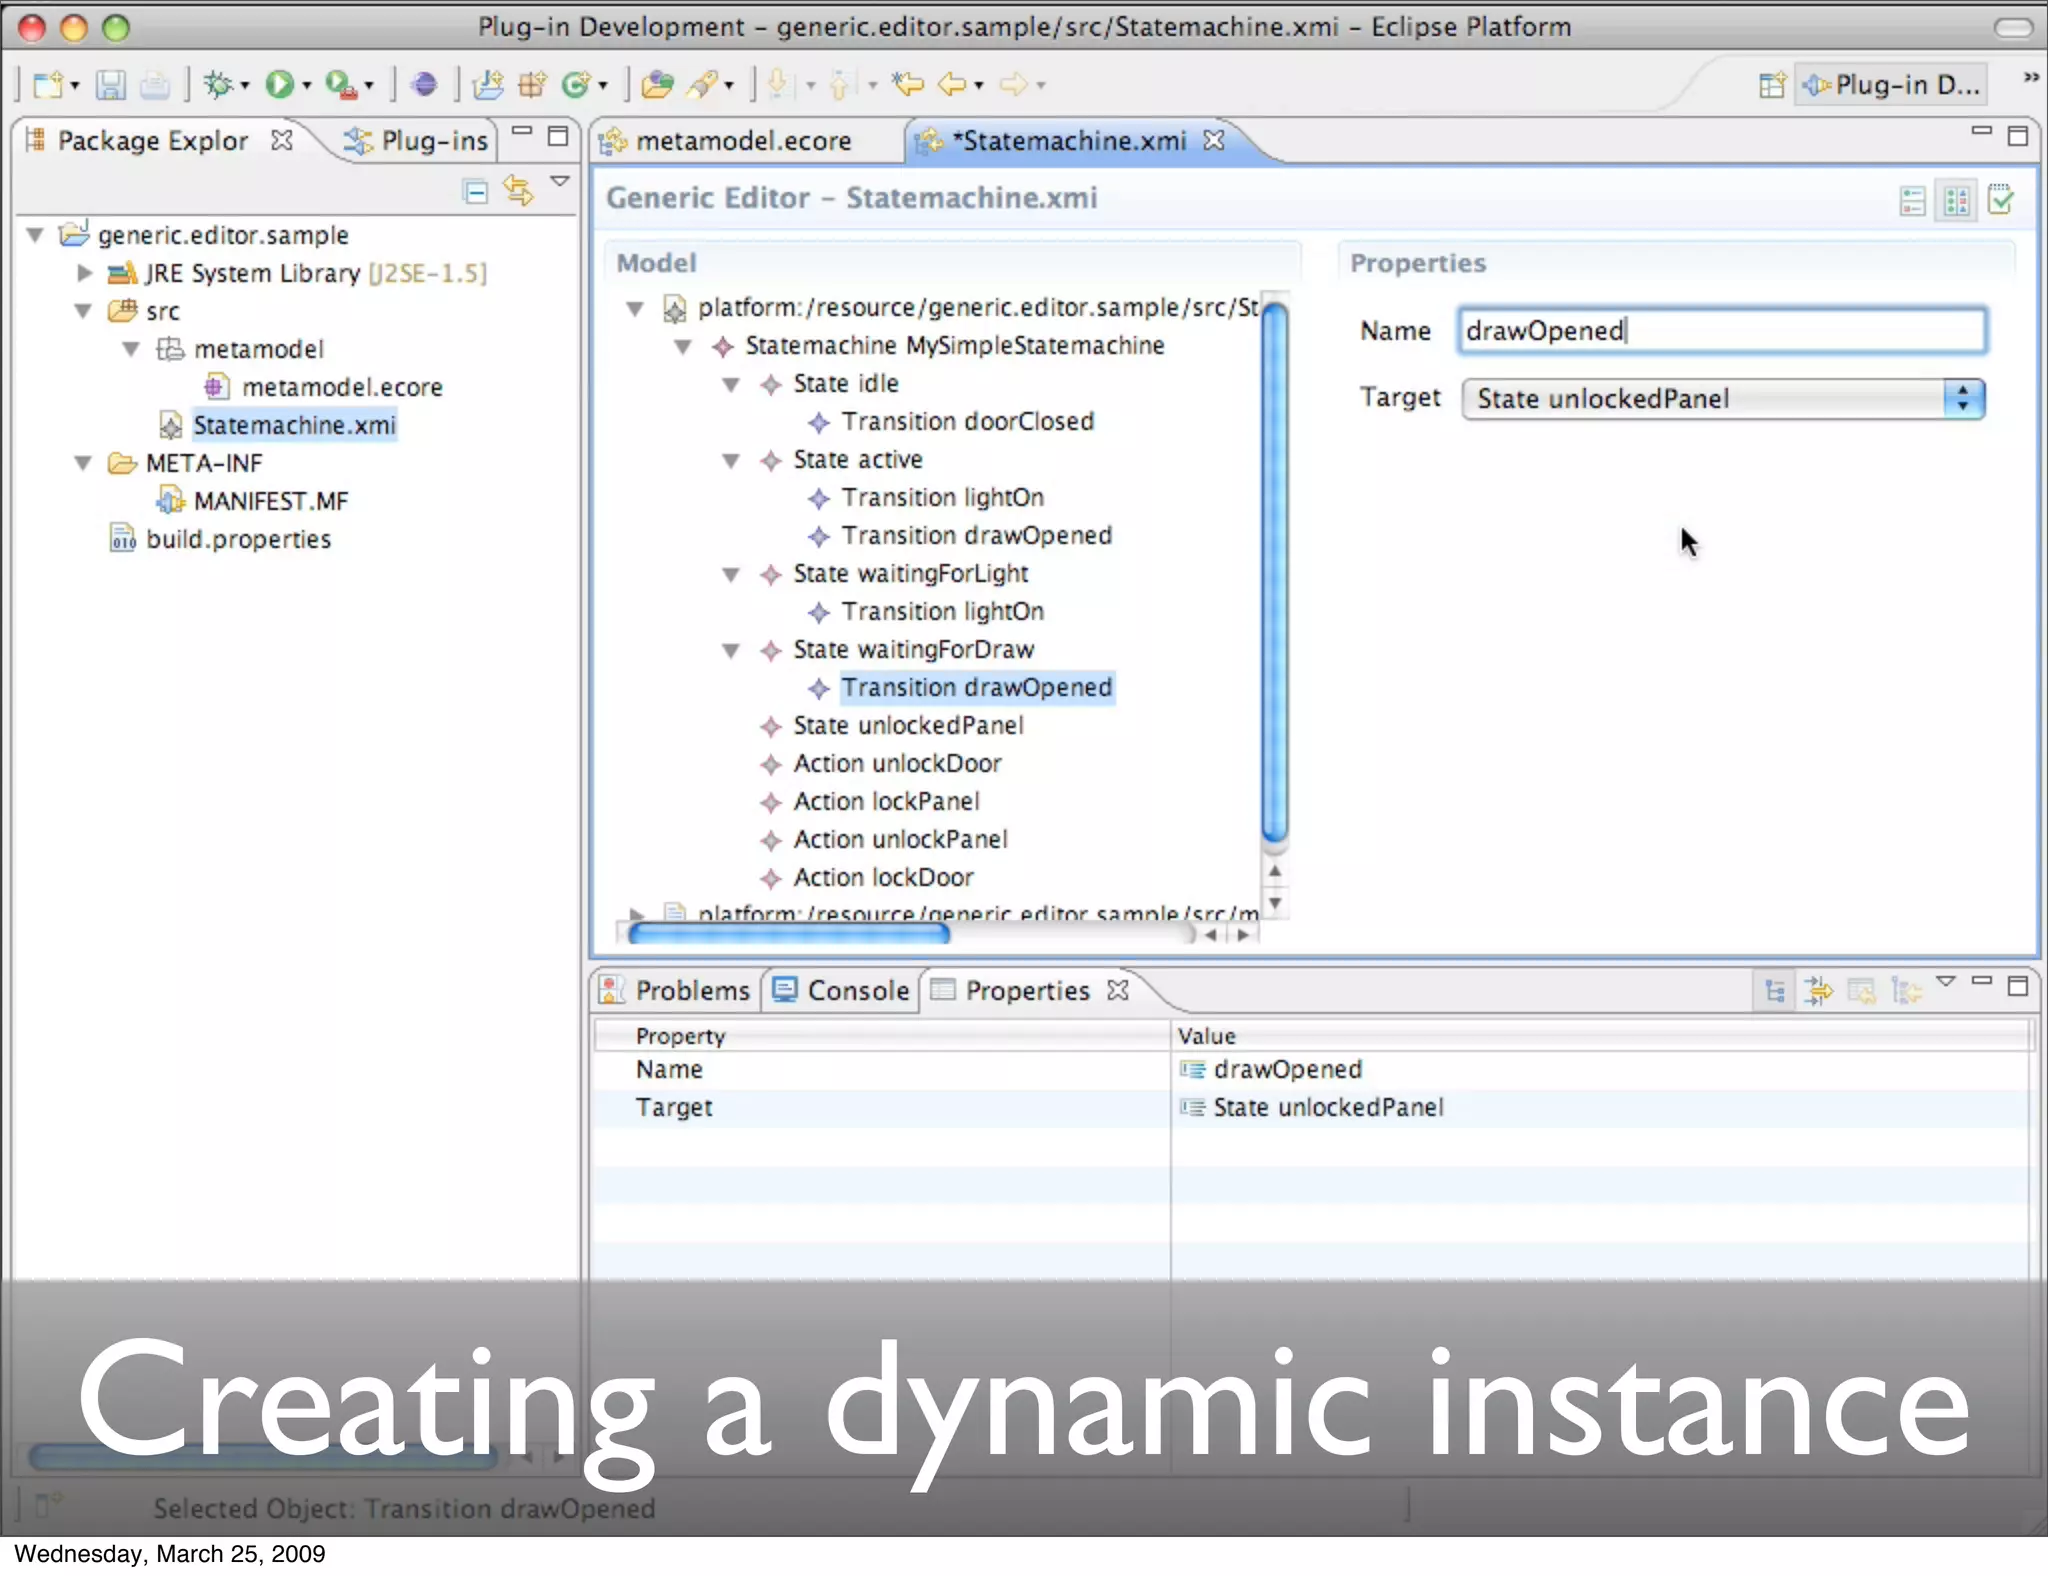The width and height of the screenshot is (2048, 1576).
Task: Click the Debug bug icon
Action: click(x=217, y=85)
